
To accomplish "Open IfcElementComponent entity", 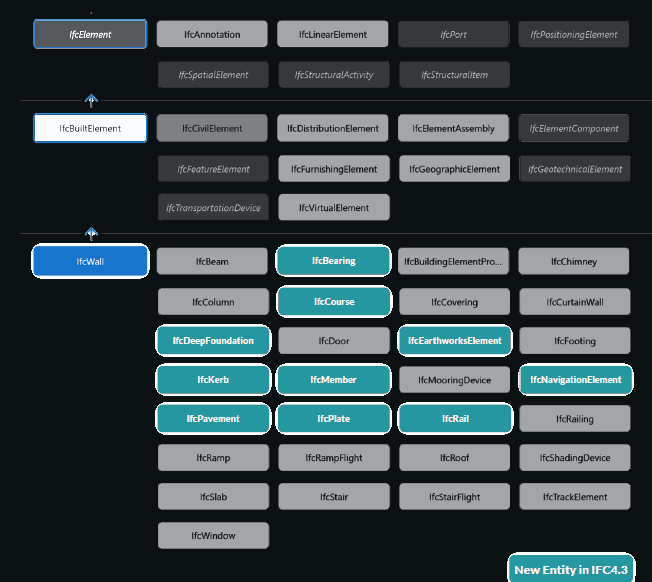I will pos(574,128).
